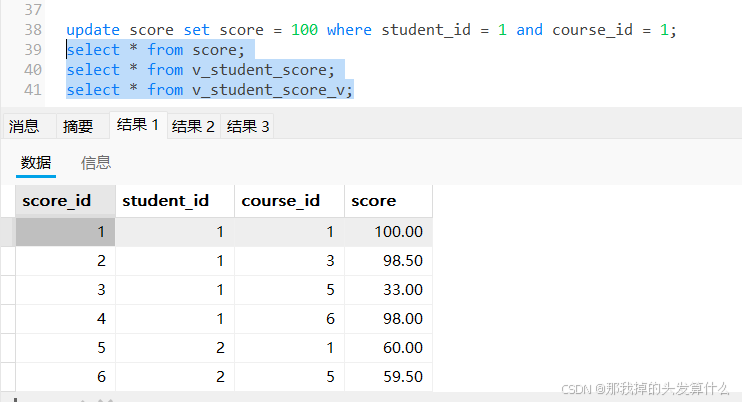The height and width of the screenshot is (402, 742).
Task: Click the row selector beside score_id 4
Action: pos(8,319)
